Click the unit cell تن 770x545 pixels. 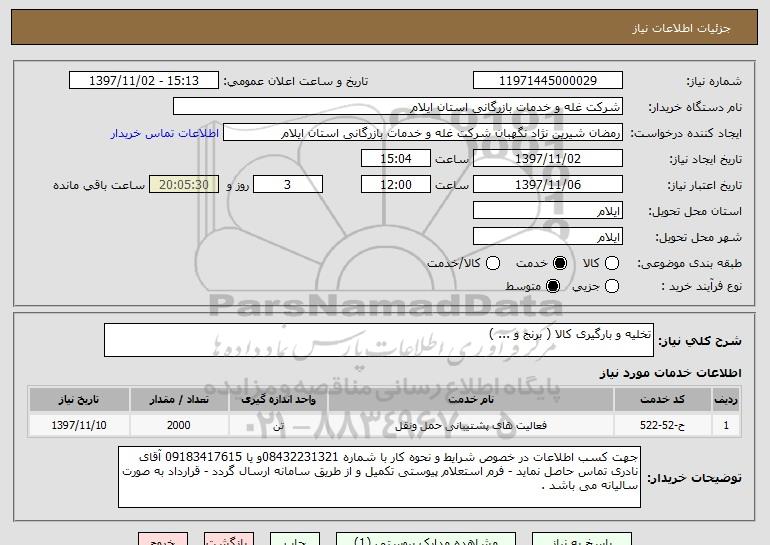(x=278, y=425)
